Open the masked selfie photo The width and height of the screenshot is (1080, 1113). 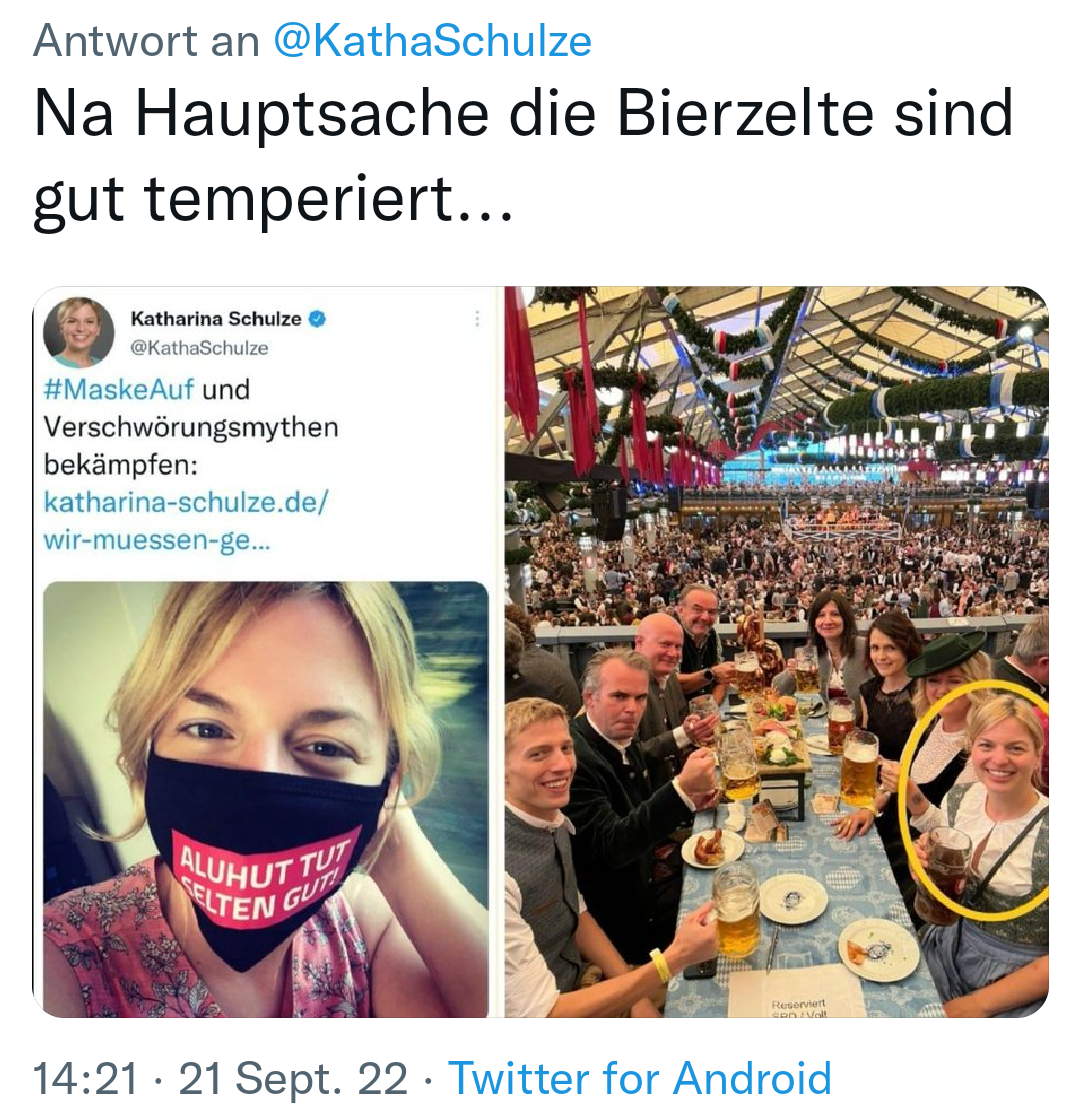coord(265,799)
